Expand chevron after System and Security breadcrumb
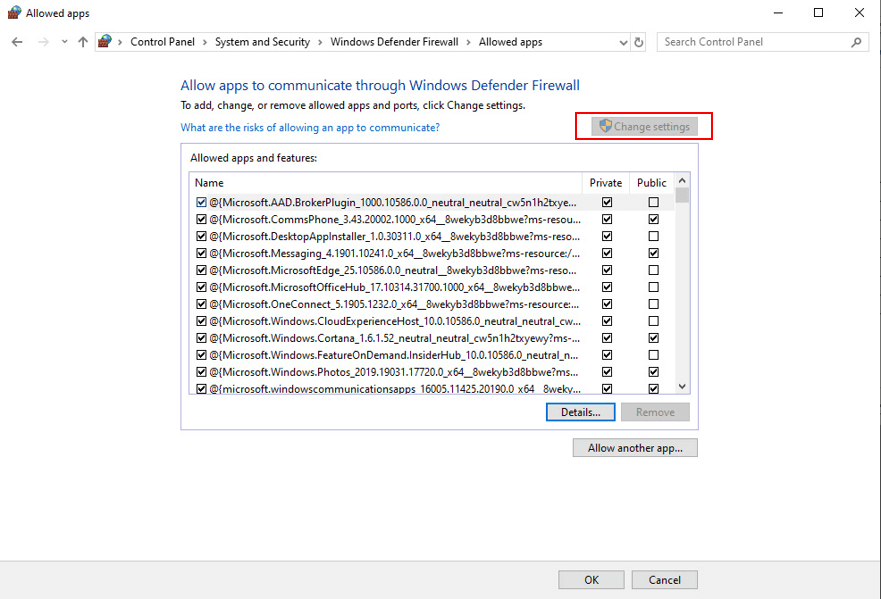The width and height of the screenshot is (881, 599). coord(320,42)
